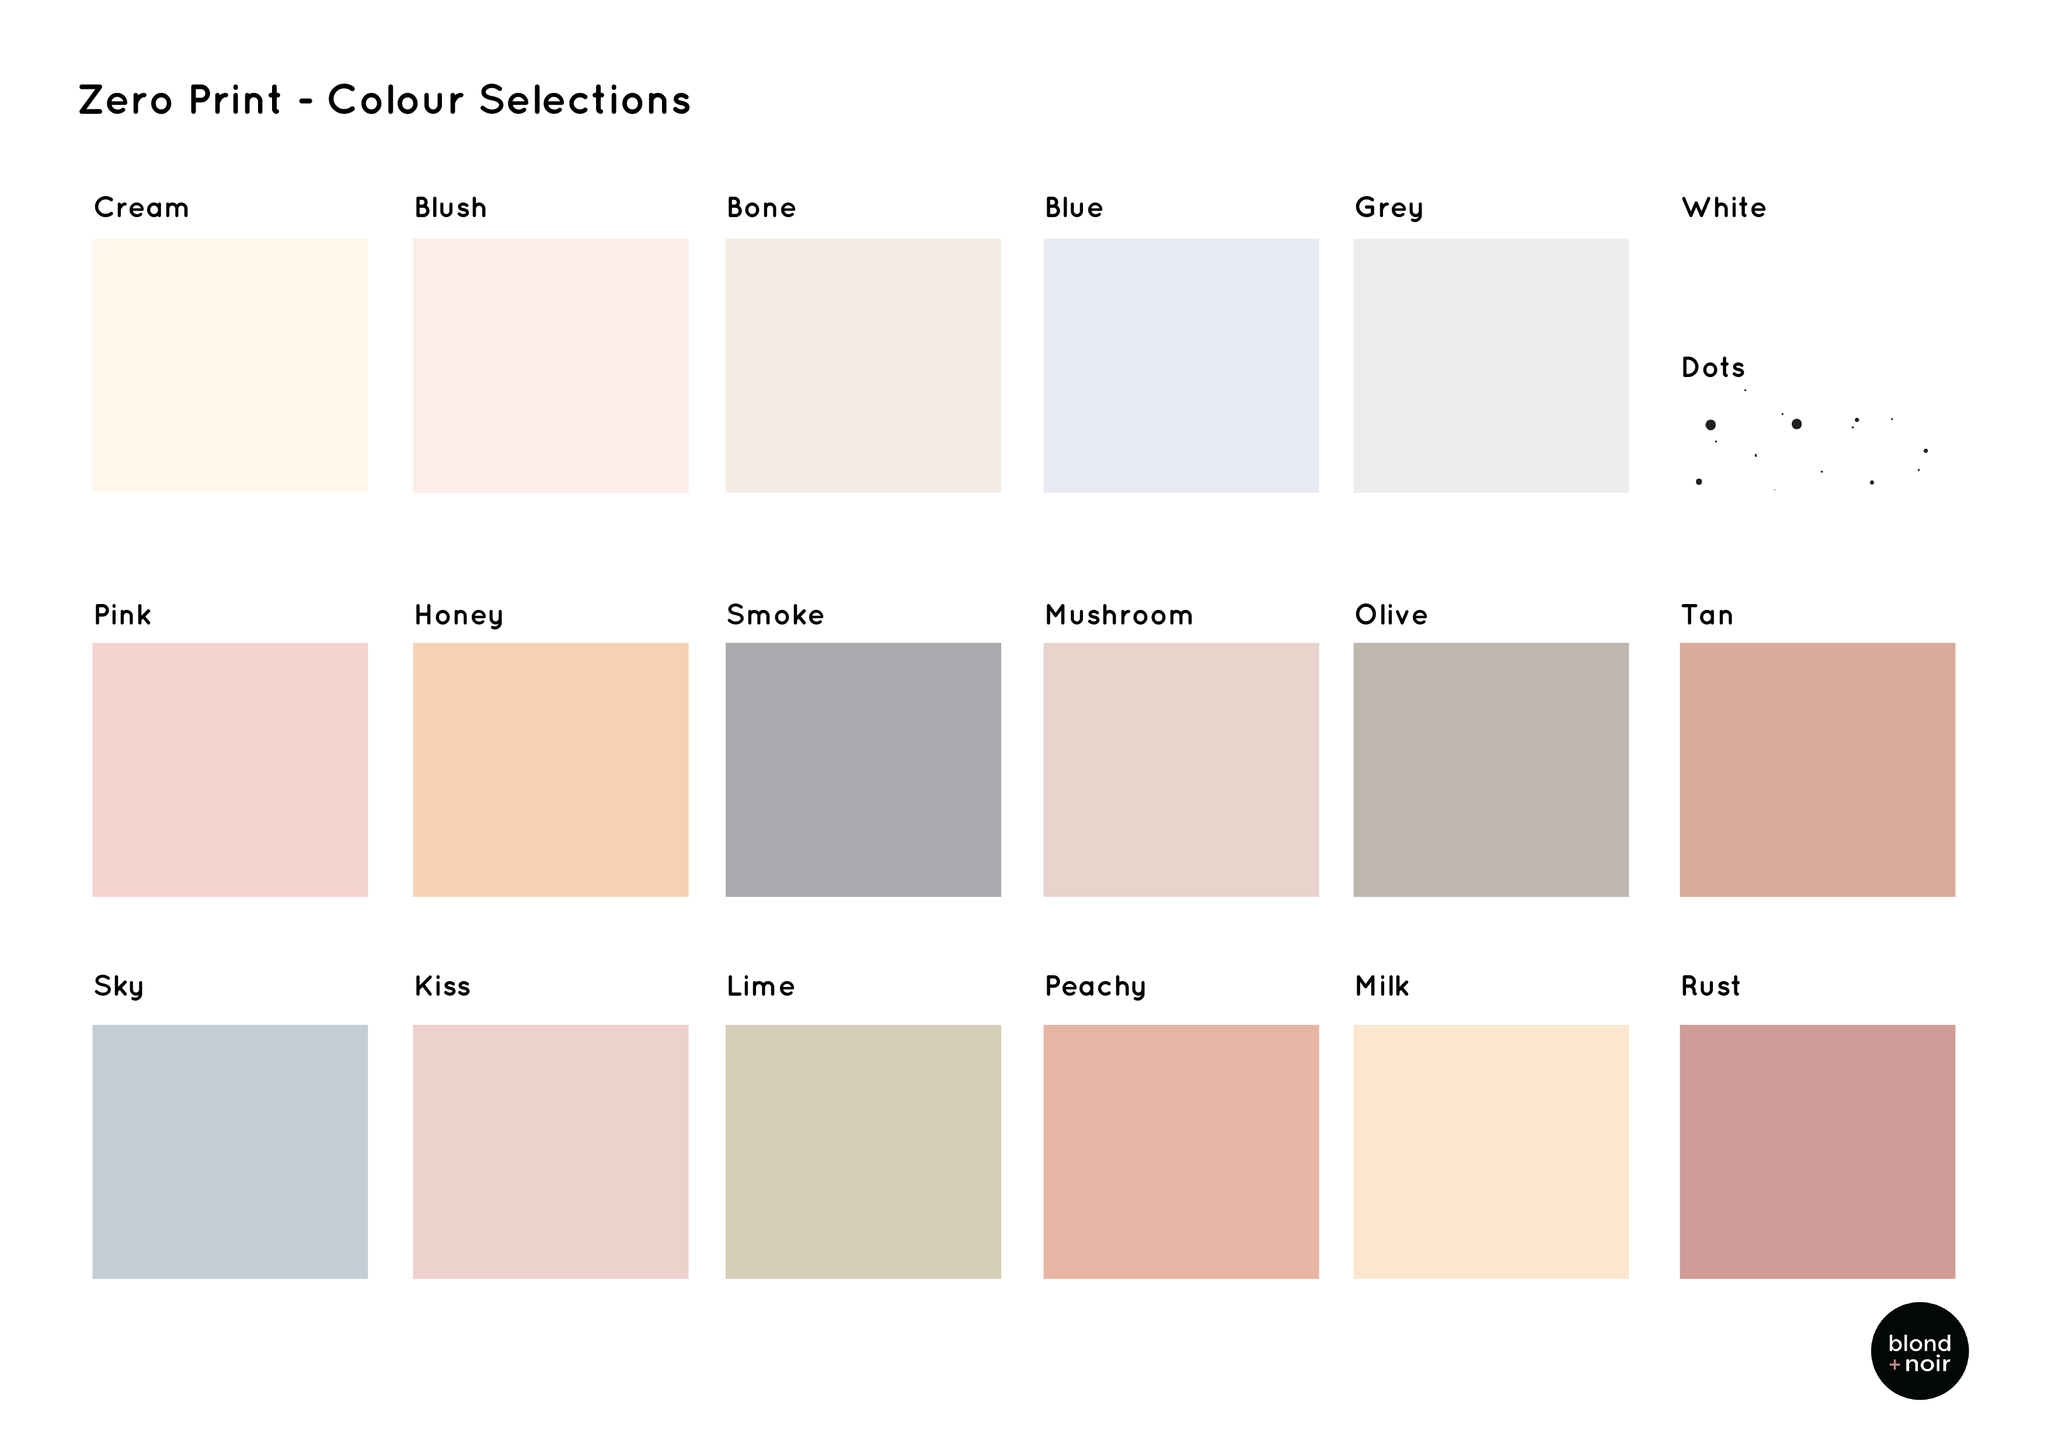Choose the Honey colour swatch
The width and height of the screenshot is (2048, 1448).
point(551,770)
